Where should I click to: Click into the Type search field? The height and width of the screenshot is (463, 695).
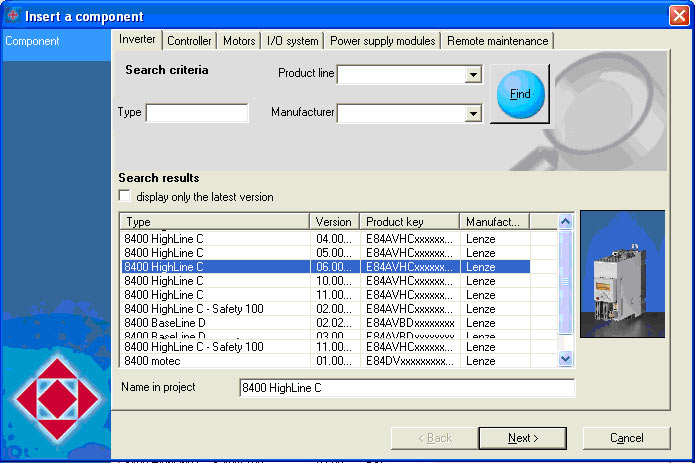point(197,113)
